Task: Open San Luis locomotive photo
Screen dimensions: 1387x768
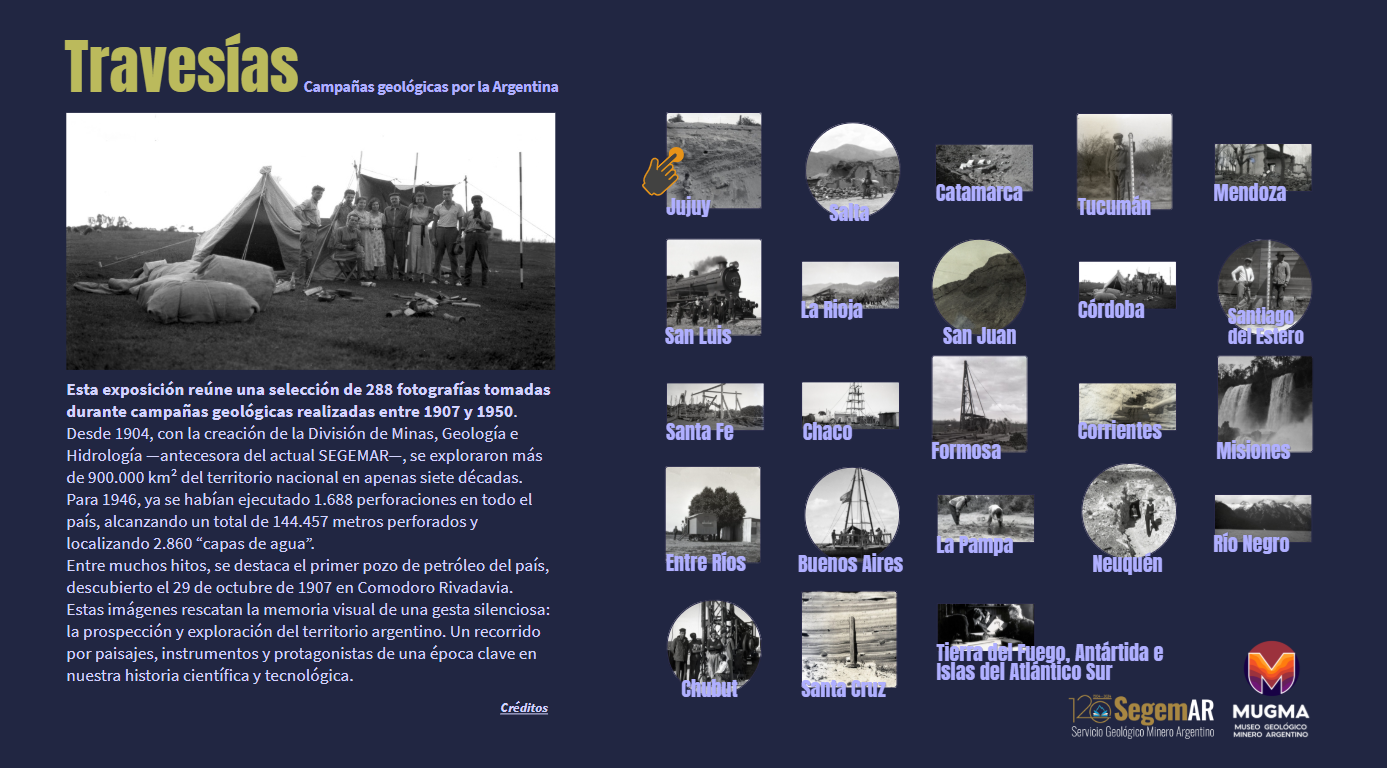Action: point(713,286)
